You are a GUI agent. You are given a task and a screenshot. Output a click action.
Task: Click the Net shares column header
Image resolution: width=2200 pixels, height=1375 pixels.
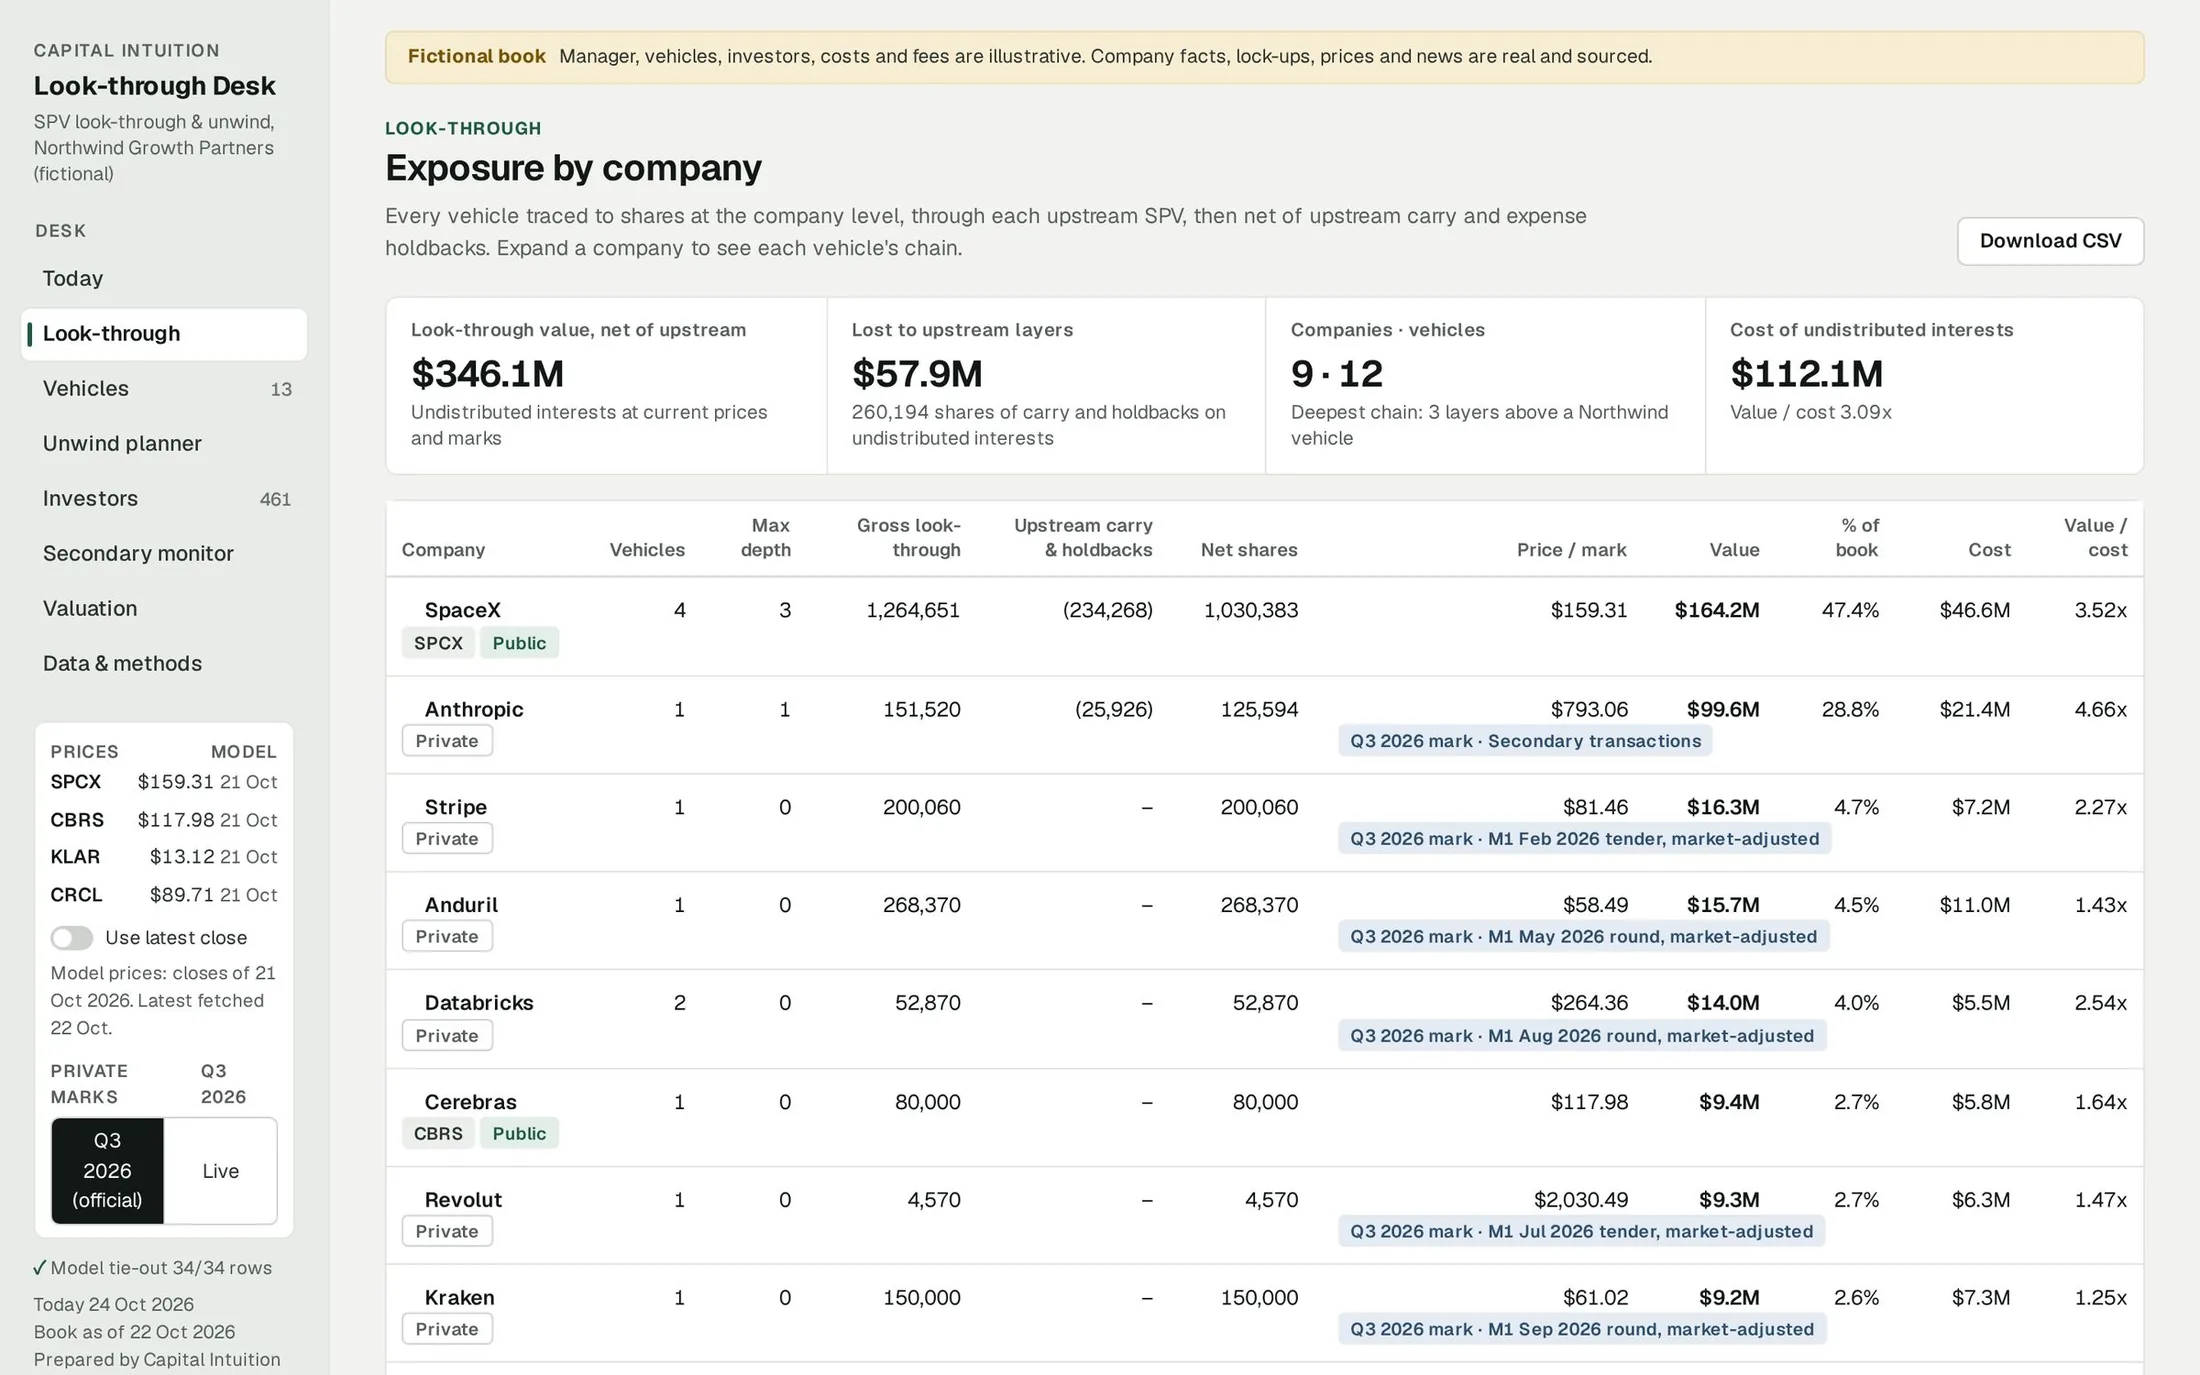click(1249, 550)
